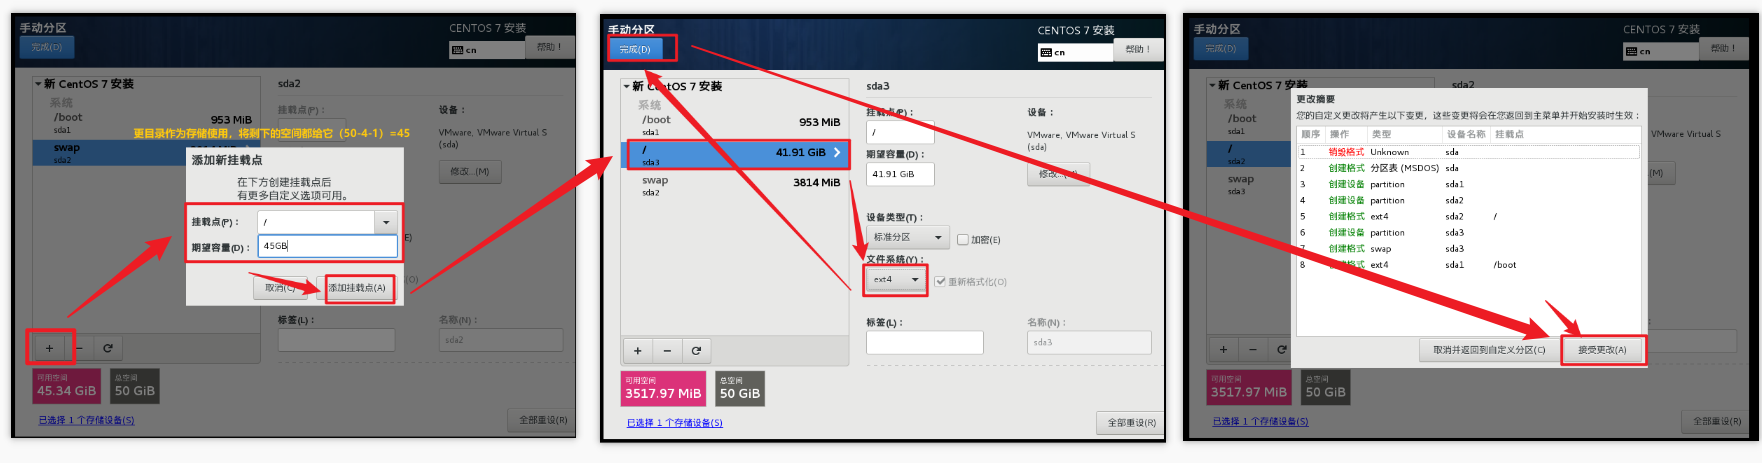Screen dimensions: 1762x463
Task: Click the 期望容量 field containing 45GB
Action: (x=327, y=246)
